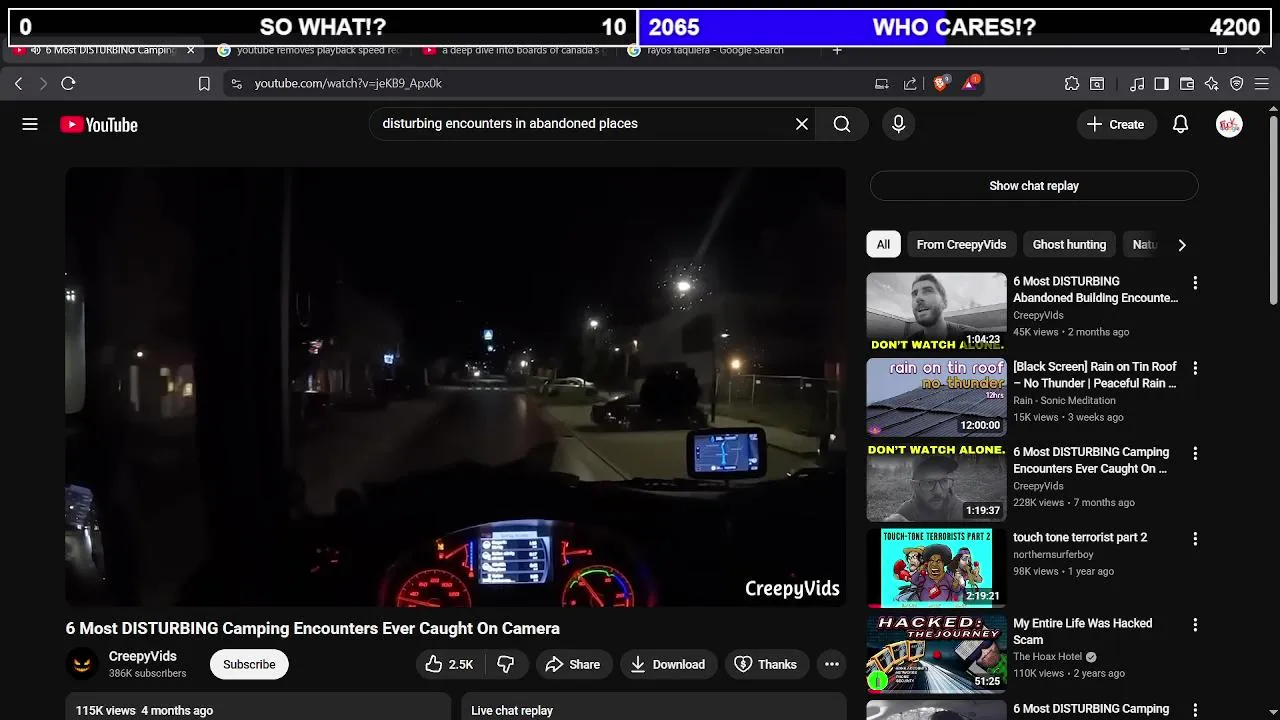Go to the YouTube home logo

pyautogui.click(x=98, y=125)
